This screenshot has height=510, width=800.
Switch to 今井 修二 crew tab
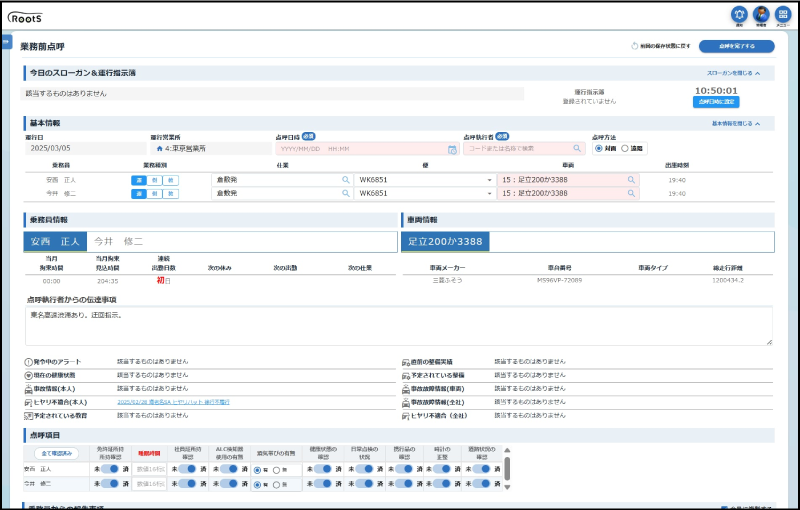pyautogui.click(x=118, y=241)
